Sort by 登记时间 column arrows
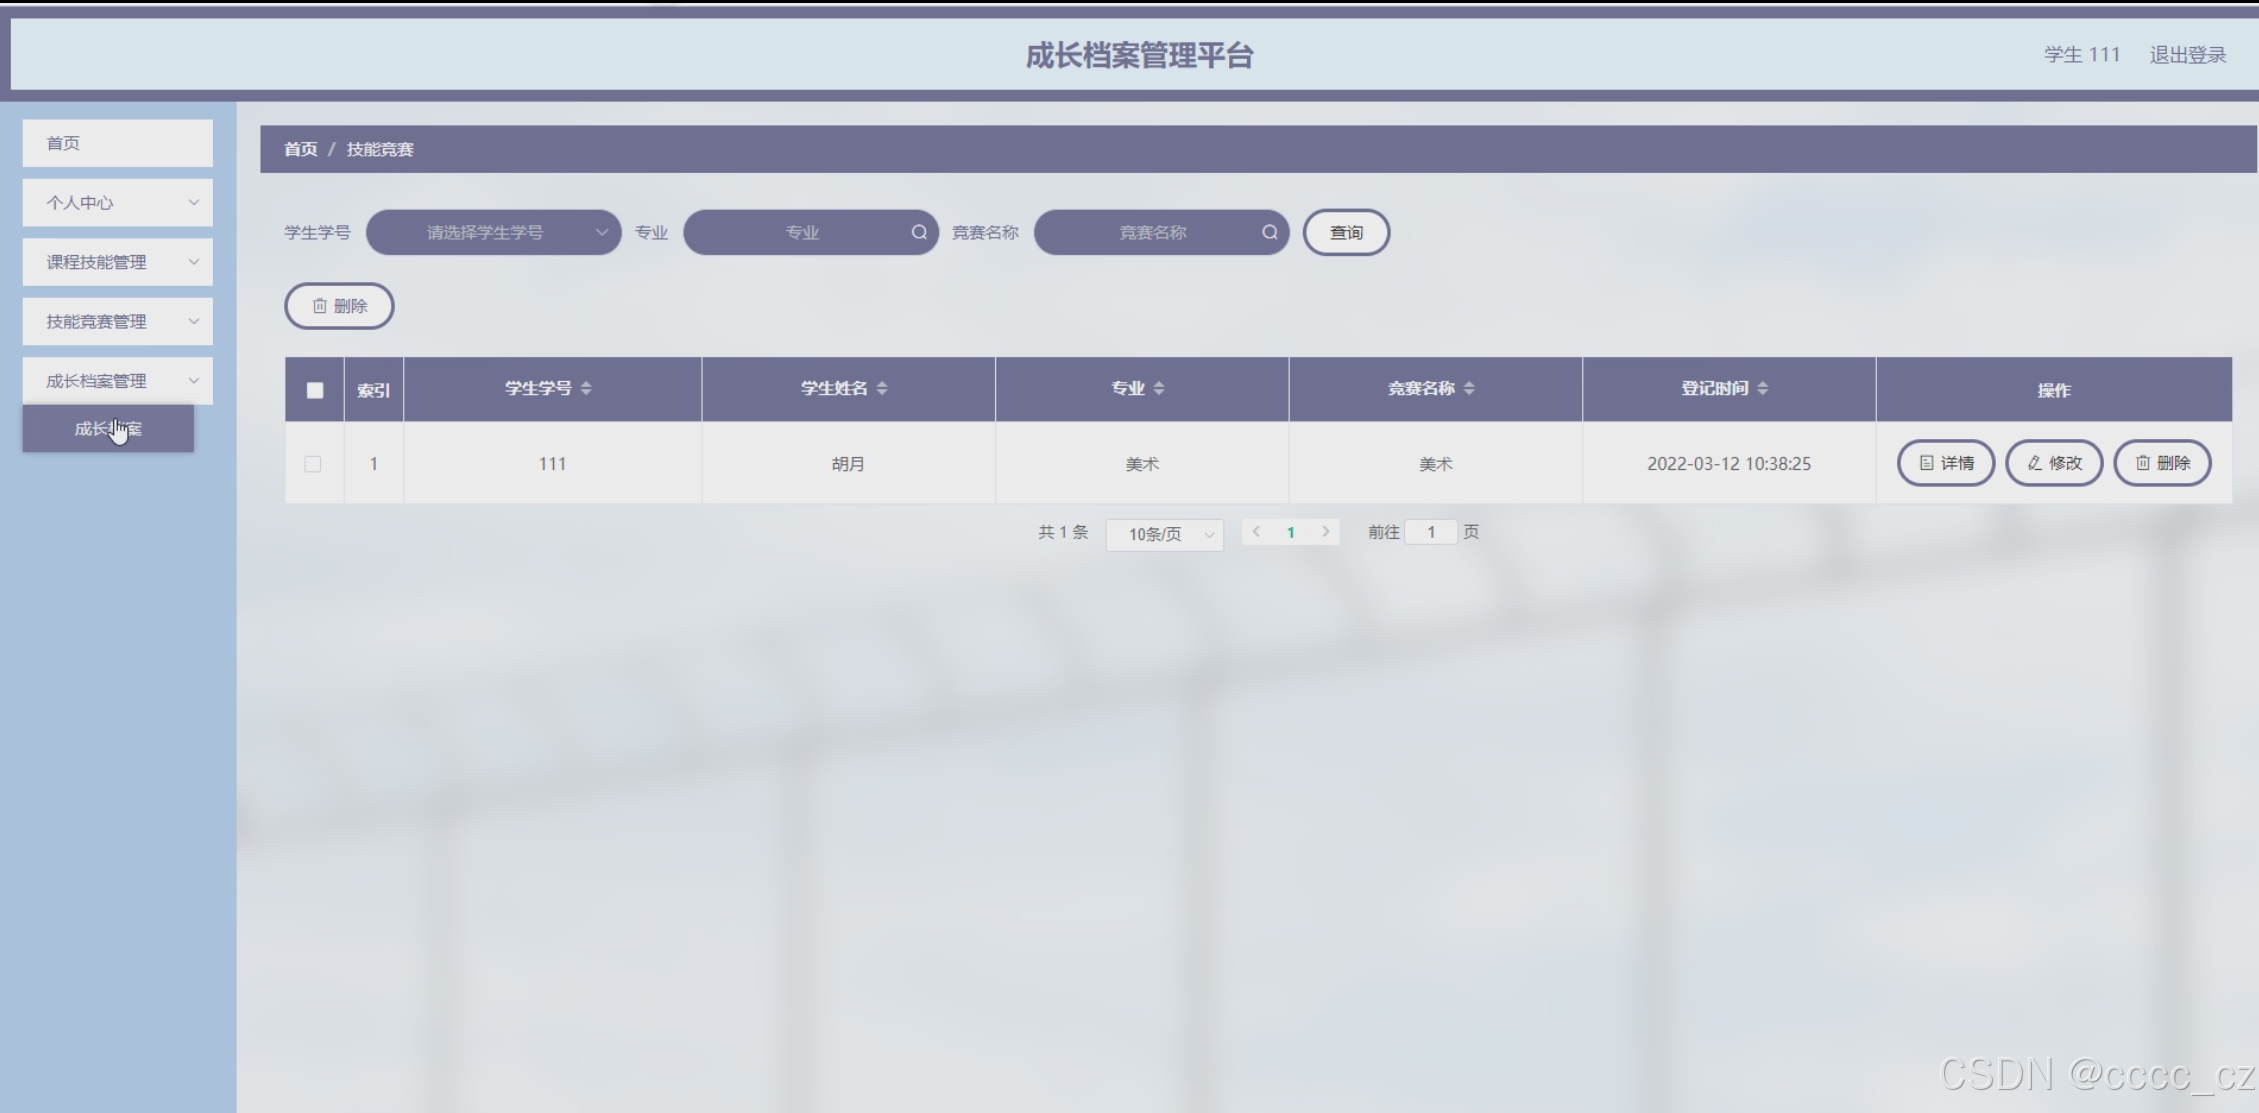Screen dimensions: 2259x1113 point(1763,388)
